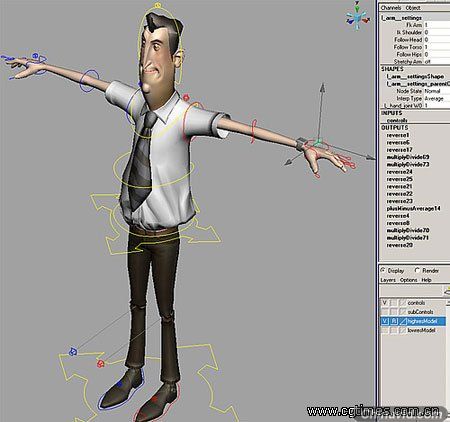This screenshot has width=450, height=422.
Task: Click the layer type box of highresModel
Action: pos(394,321)
